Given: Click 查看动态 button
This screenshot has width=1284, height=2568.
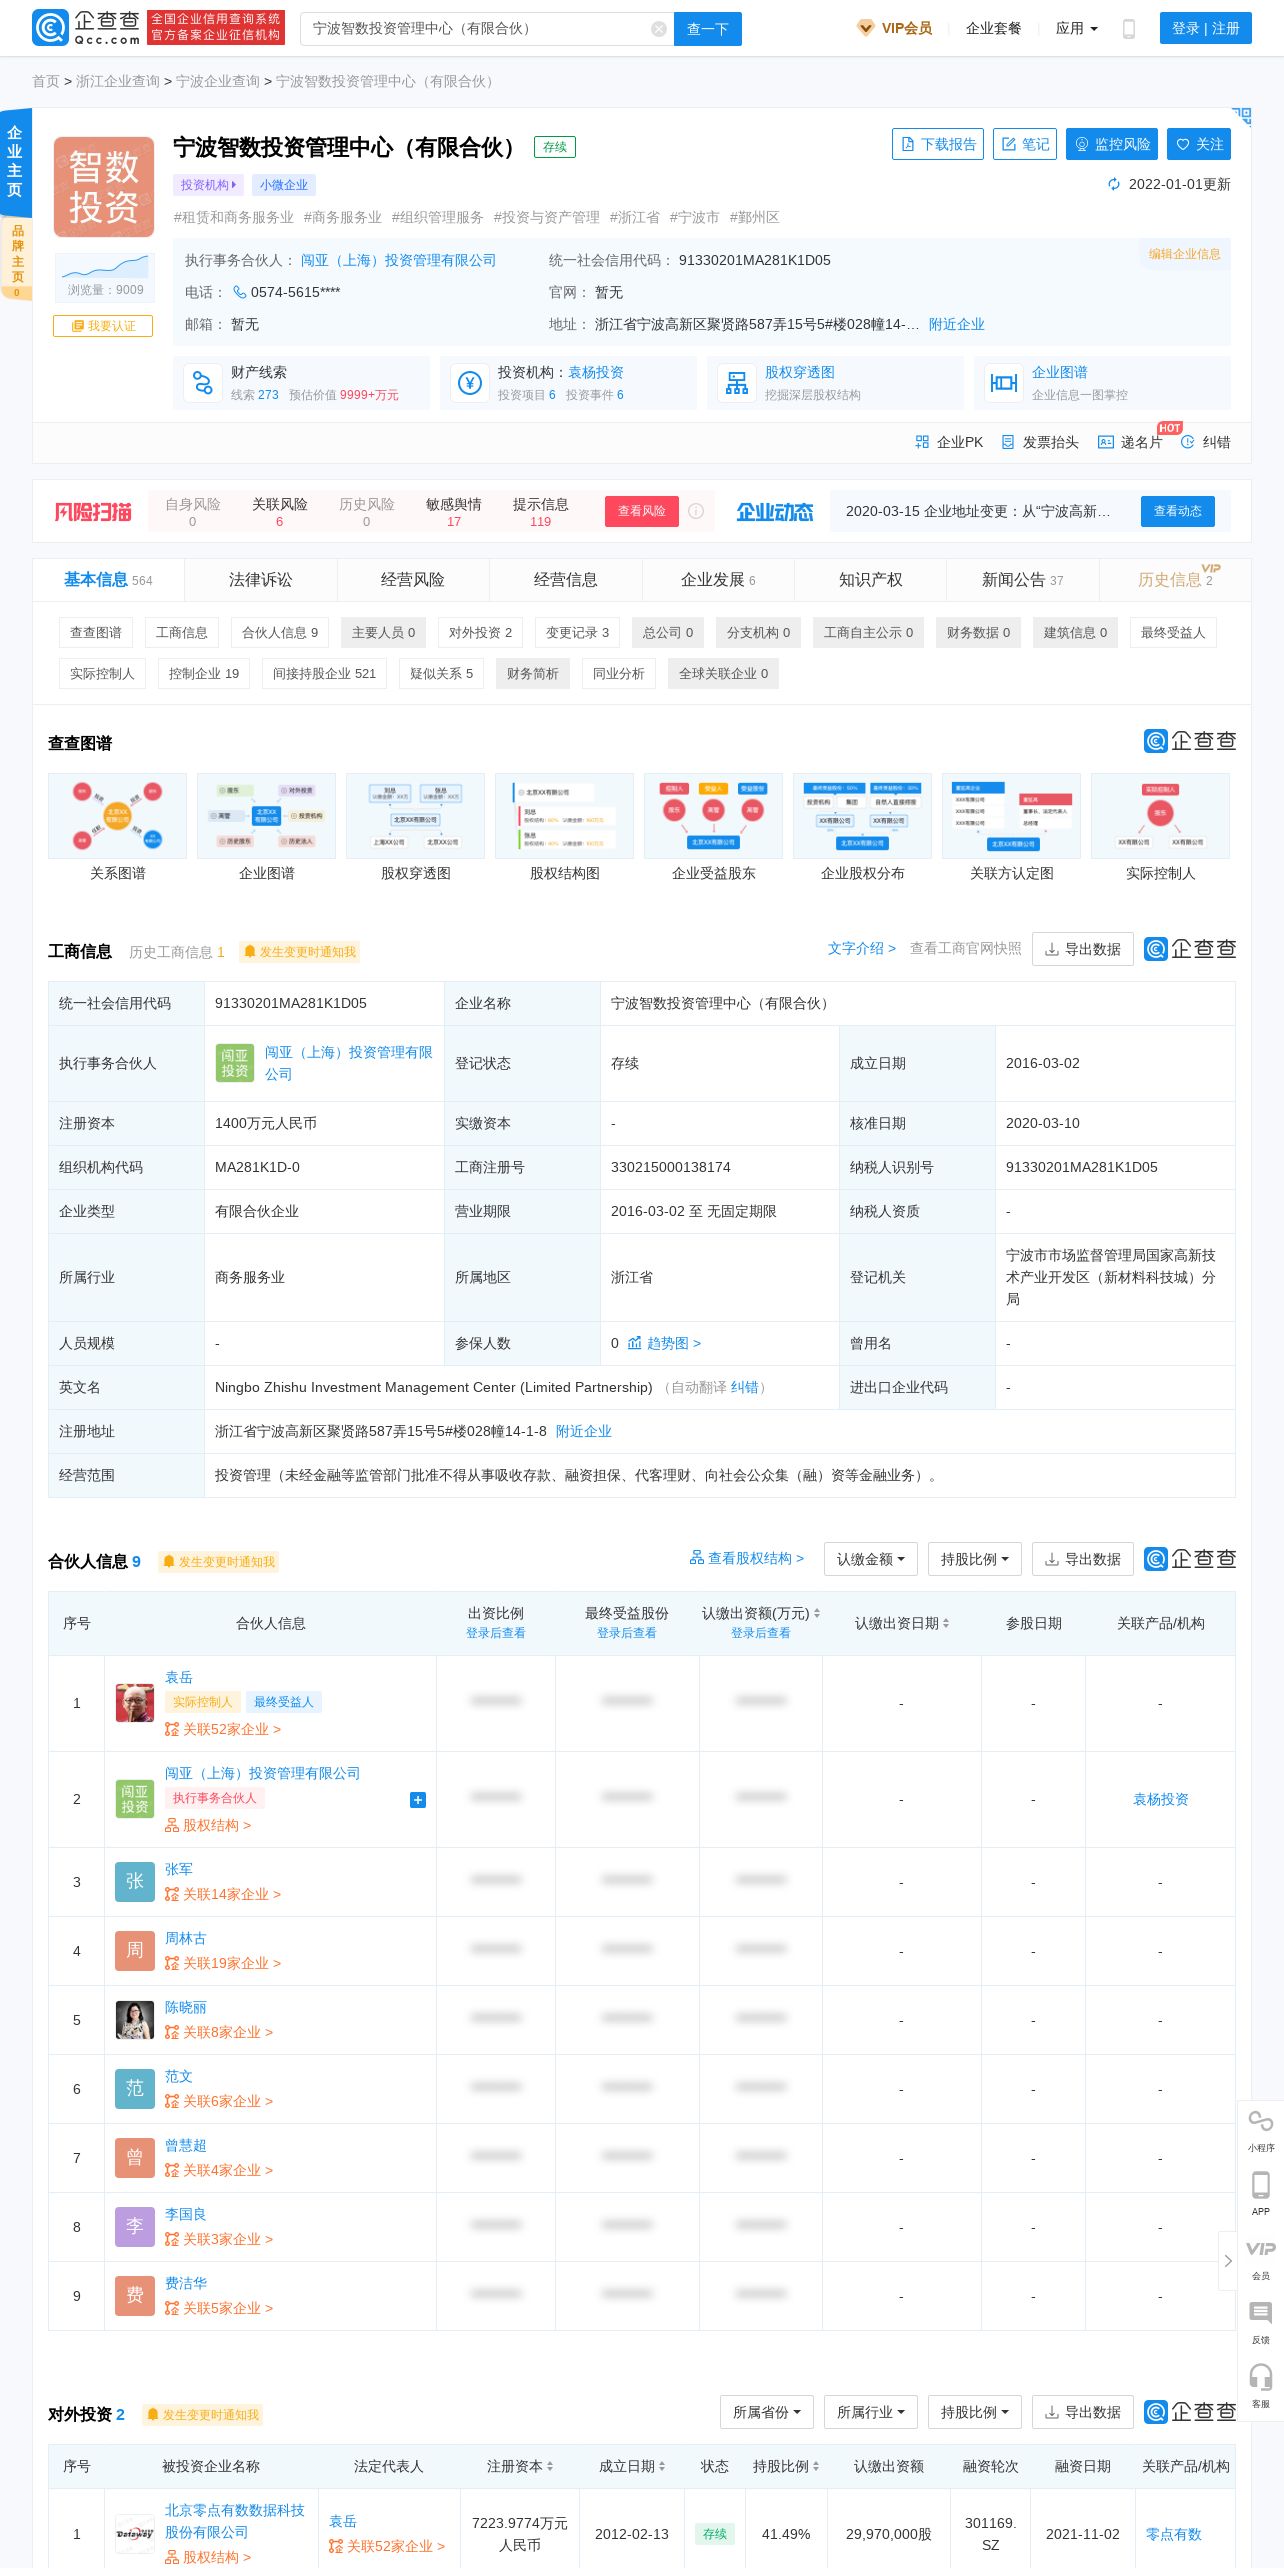Looking at the screenshot, I should pos(1178,511).
